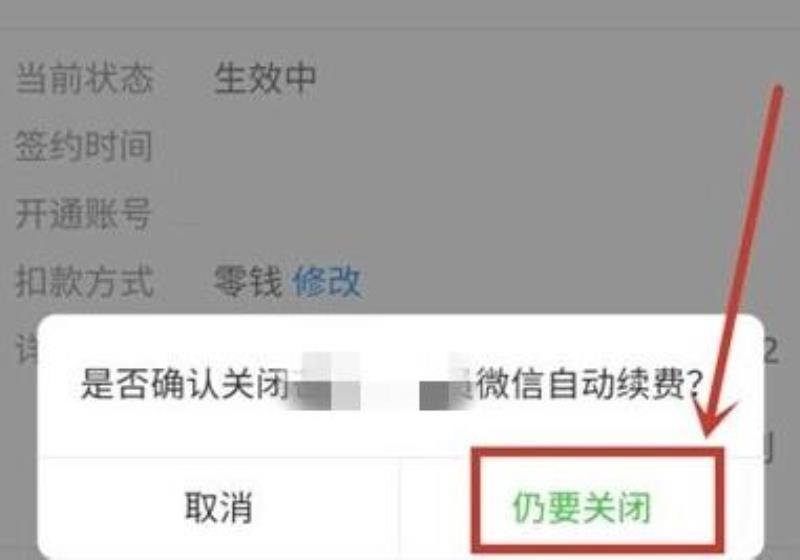The height and width of the screenshot is (560, 800).
Task: Click the partially hidden 2 at right edge
Action: [x=771, y=351]
